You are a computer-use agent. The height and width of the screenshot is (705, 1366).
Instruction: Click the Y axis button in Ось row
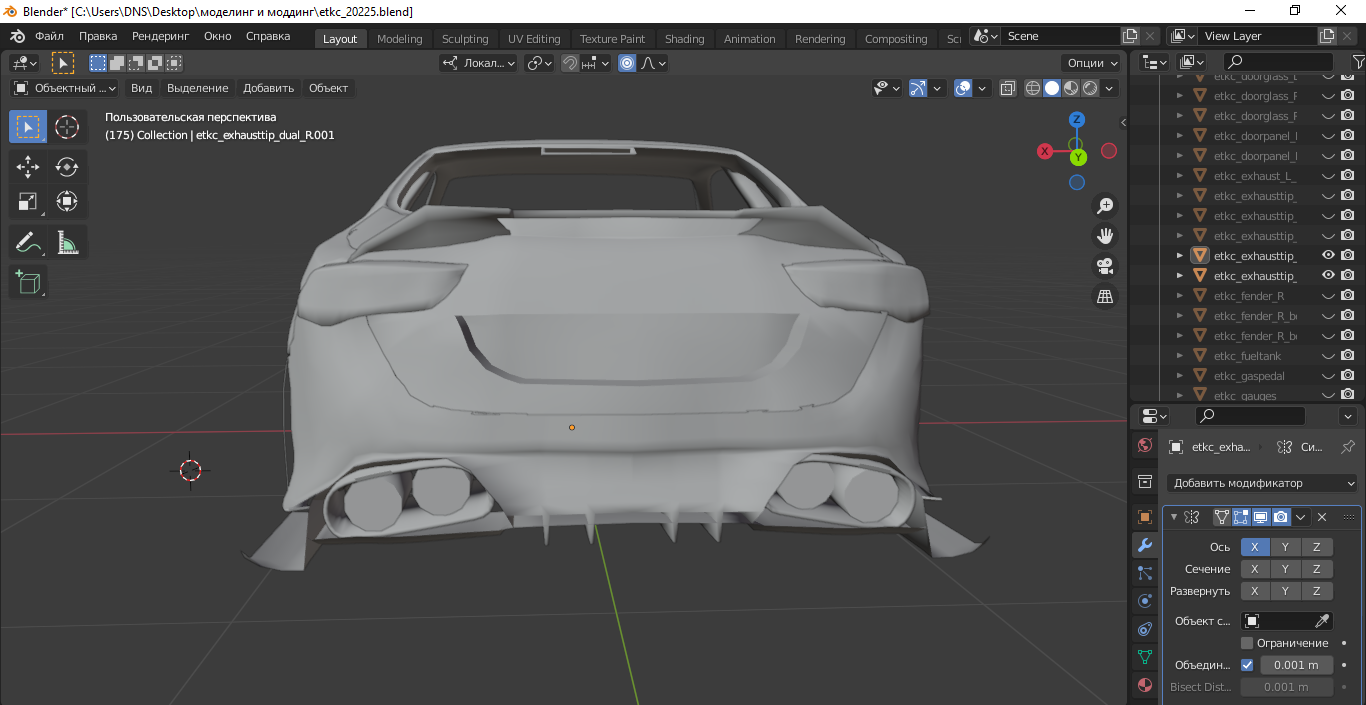1285,547
